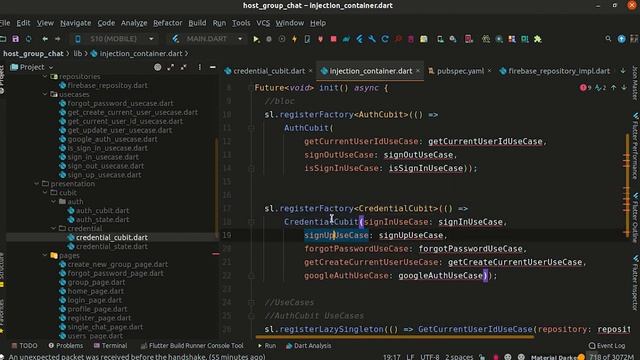Select auth_cubit.dart in project tree

tap(102, 211)
